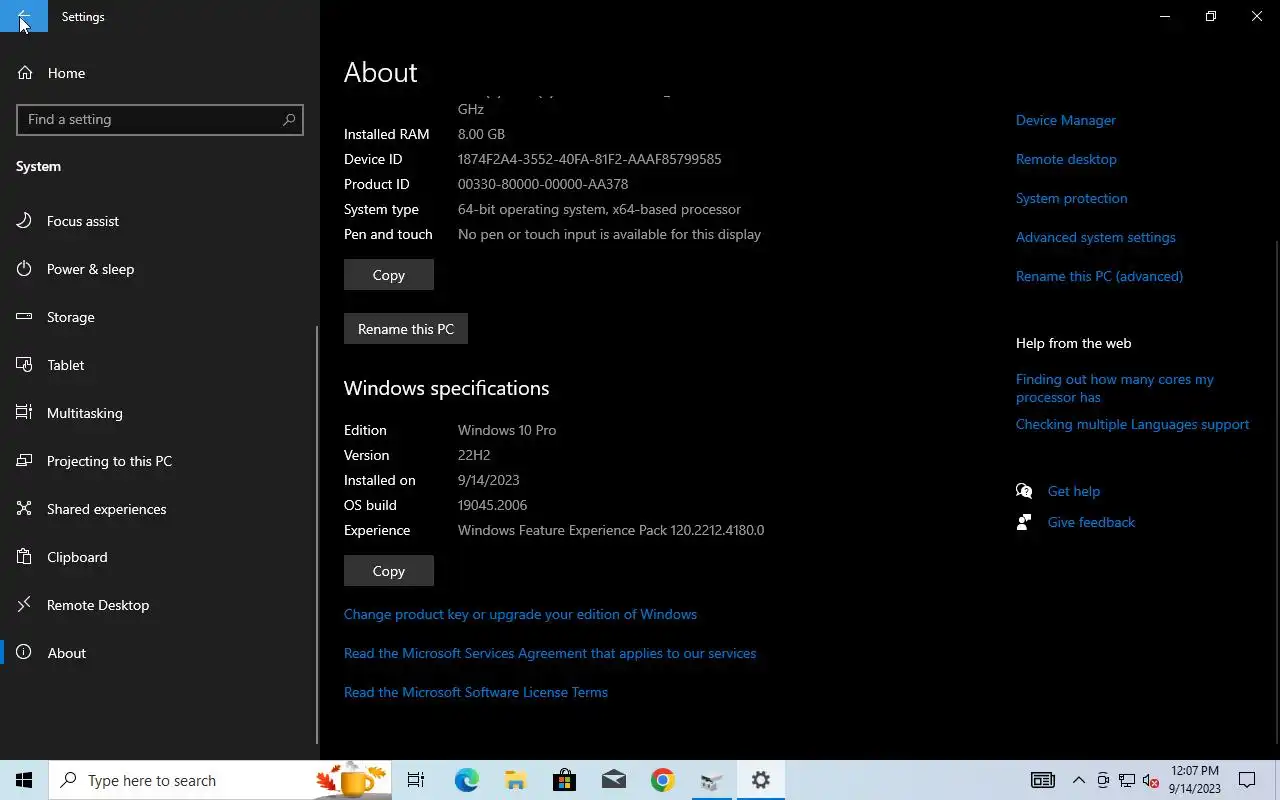Viewport: 1280px width, 800px height.
Task: Open Shared experiences settings
Action: [160, 509]
